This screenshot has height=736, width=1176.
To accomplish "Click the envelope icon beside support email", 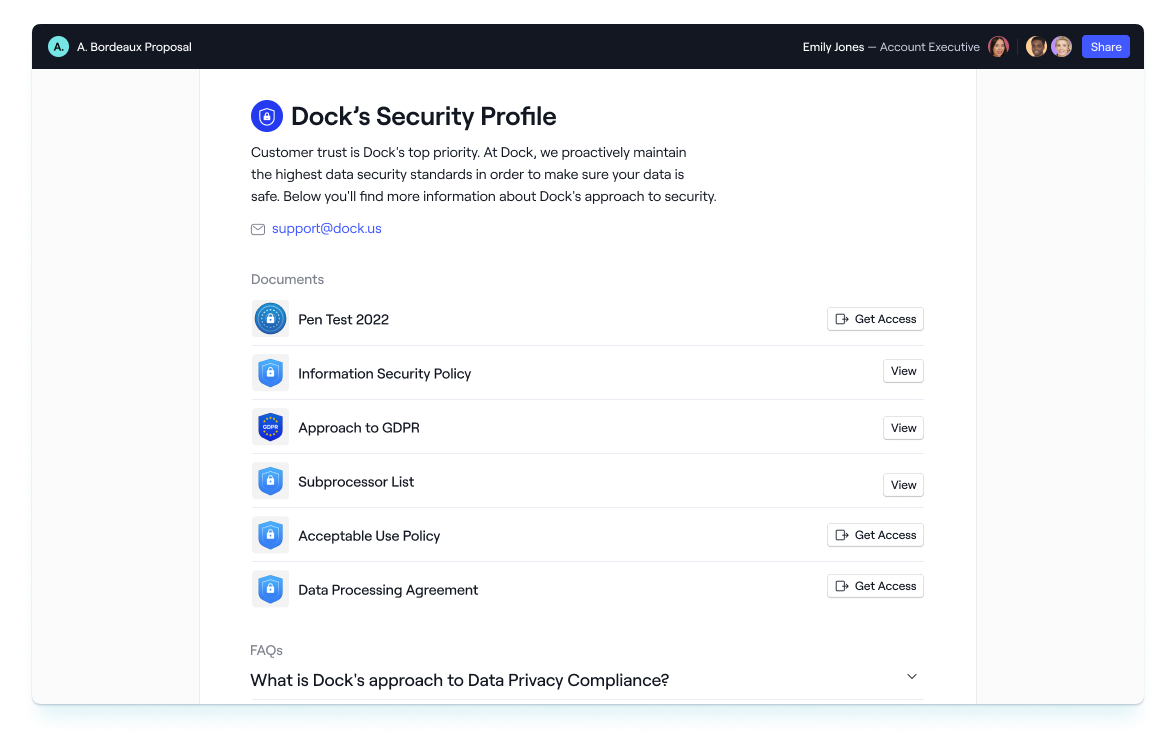I will click(x=258, y=229).
